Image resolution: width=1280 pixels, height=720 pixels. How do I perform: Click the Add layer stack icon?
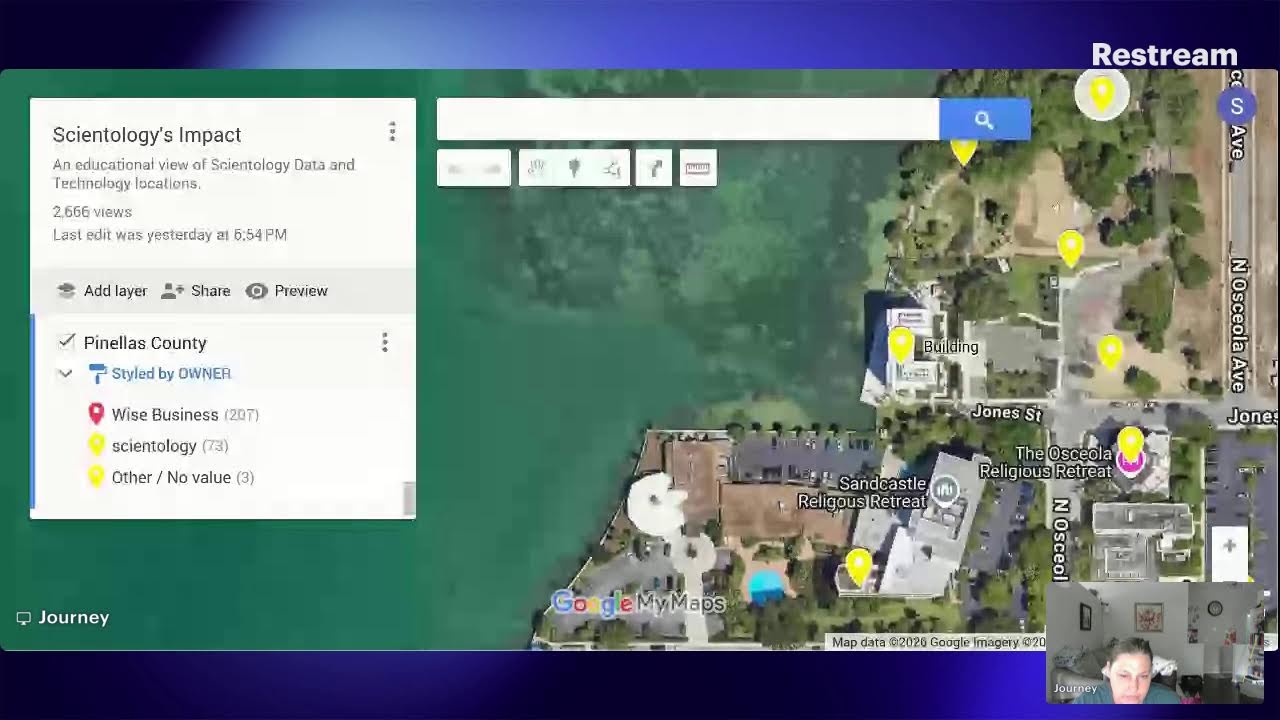(x=66, y=291)
